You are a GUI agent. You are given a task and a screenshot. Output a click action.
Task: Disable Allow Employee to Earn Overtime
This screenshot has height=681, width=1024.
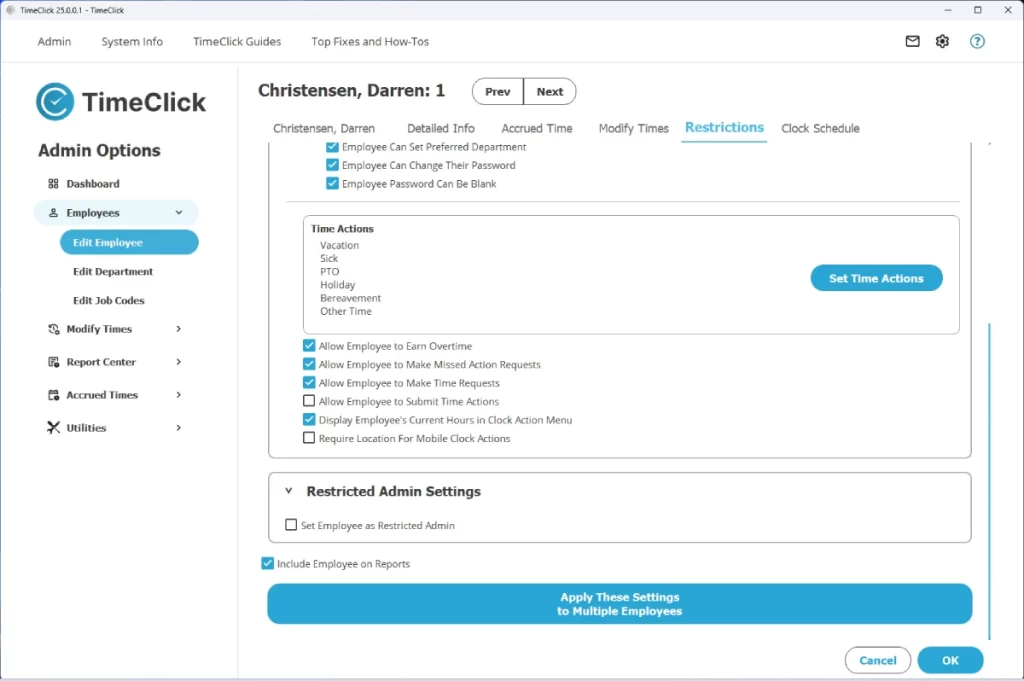pyautogui.click(x=309, y=345)
